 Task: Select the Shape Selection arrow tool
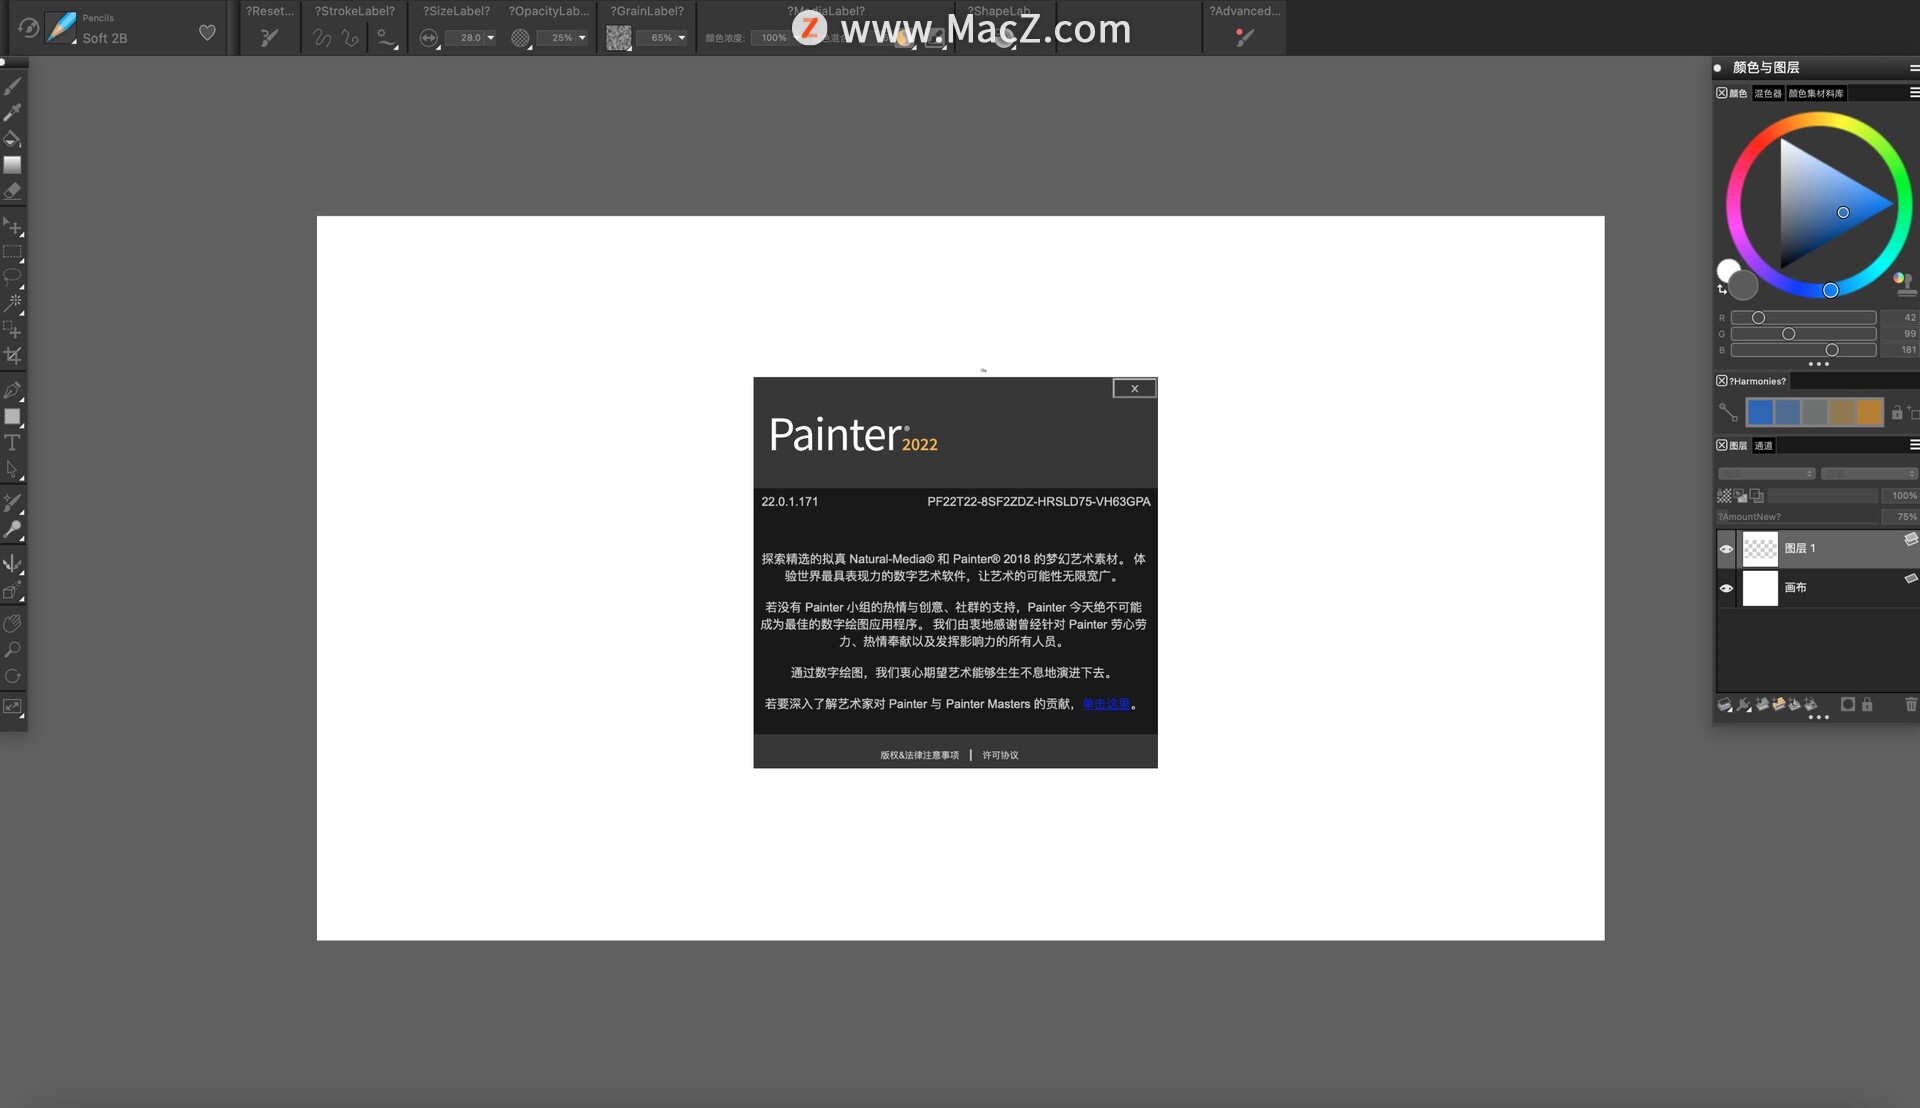coord(12,469)
